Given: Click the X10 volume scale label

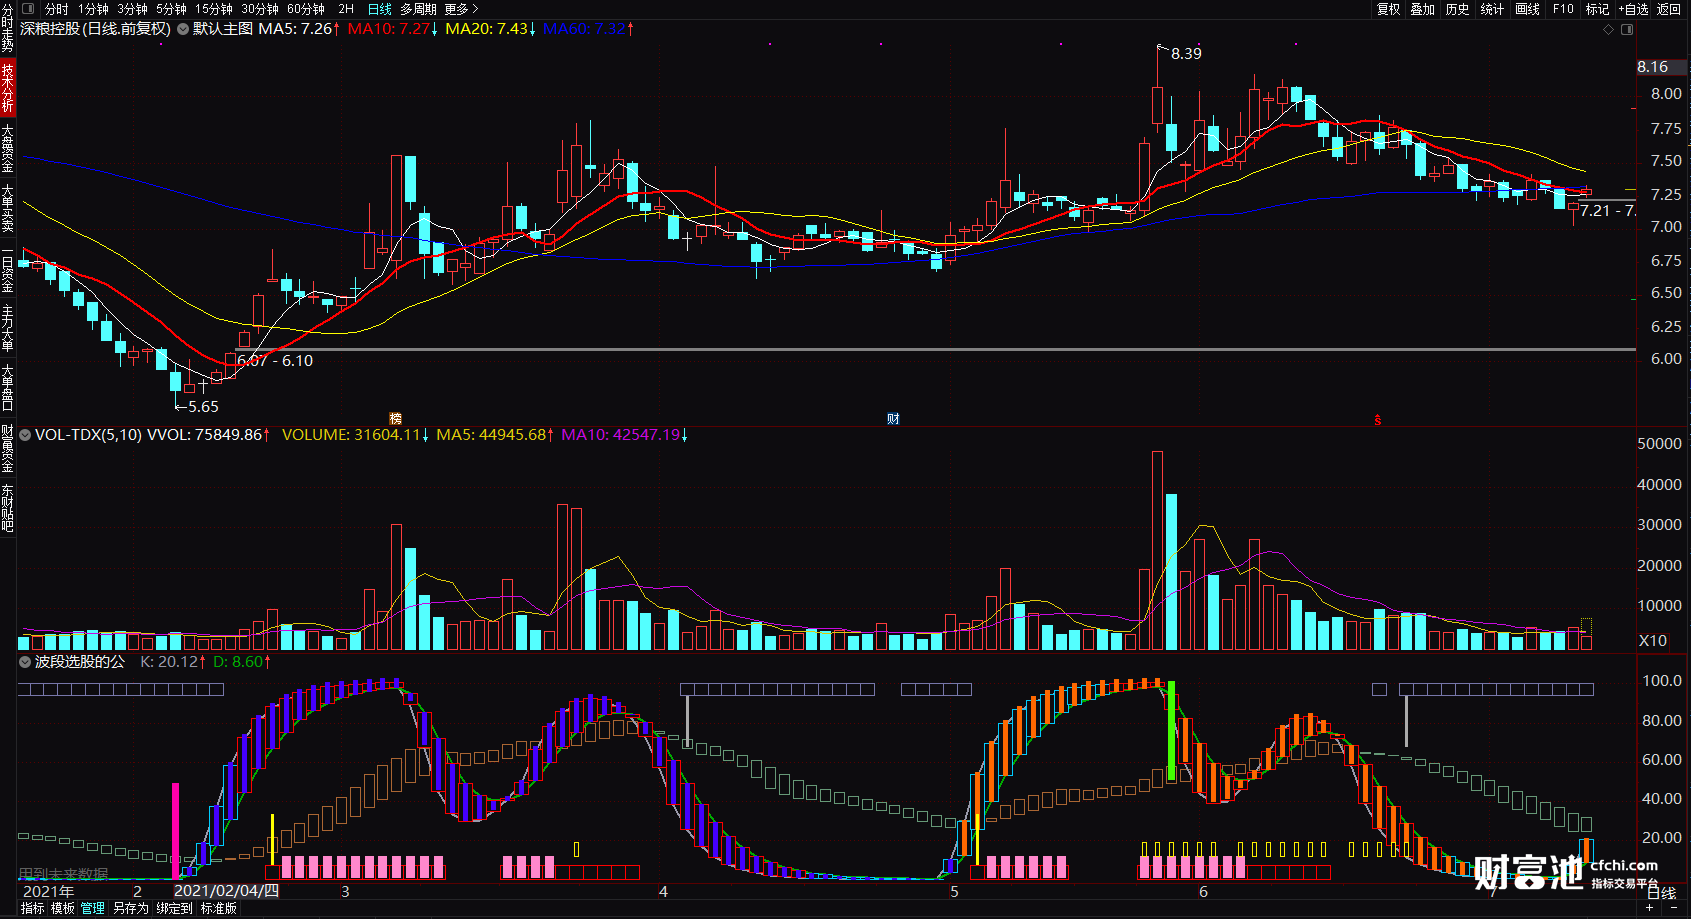Looking at the screenshot, I should (x=1653, y=640).
